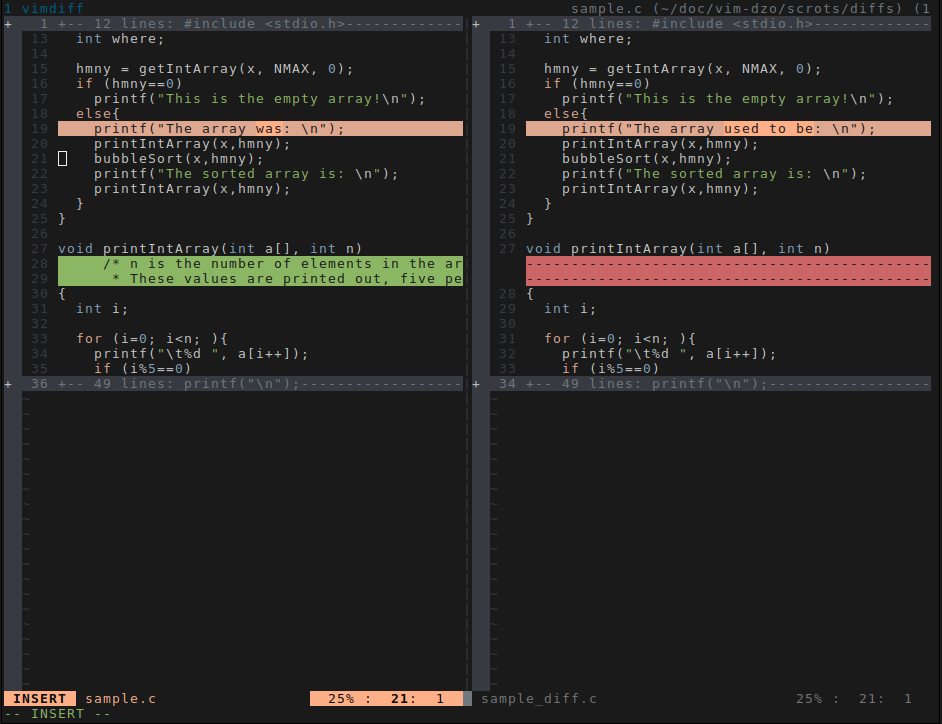The width and height of the screenshot is (942, 724).
Task: Click 'printIntArray(x,hmny);' line 20 left pane
Action: (192, 144)
